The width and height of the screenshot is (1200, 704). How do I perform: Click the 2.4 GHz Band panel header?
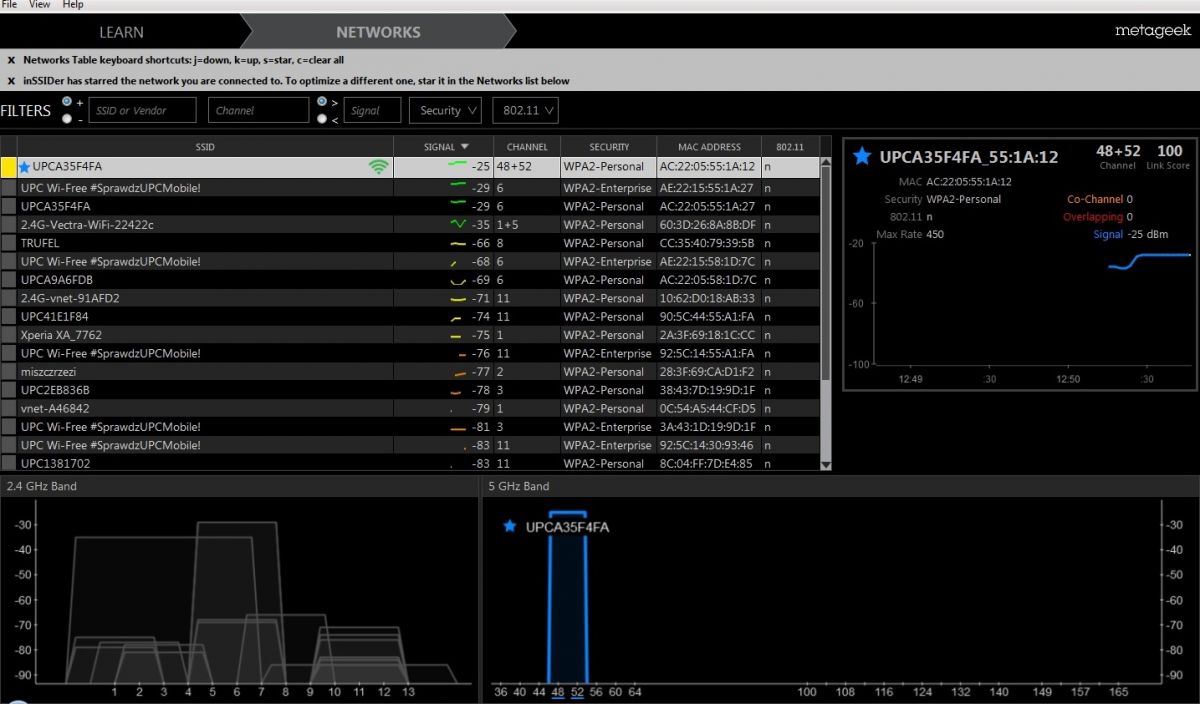(x=240, y=486)
